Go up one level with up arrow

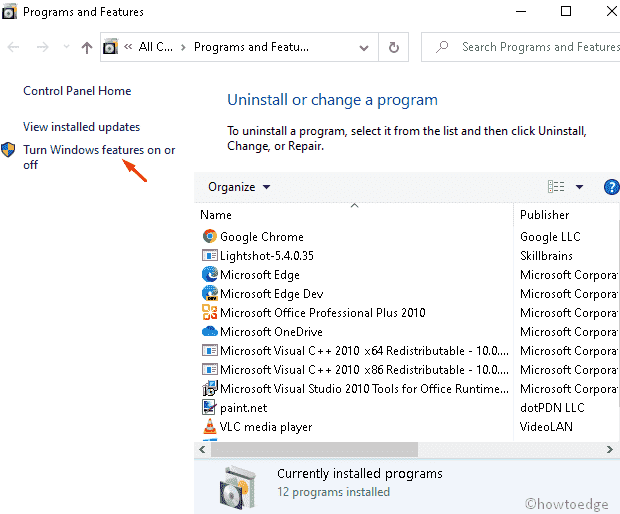[87, 48]
